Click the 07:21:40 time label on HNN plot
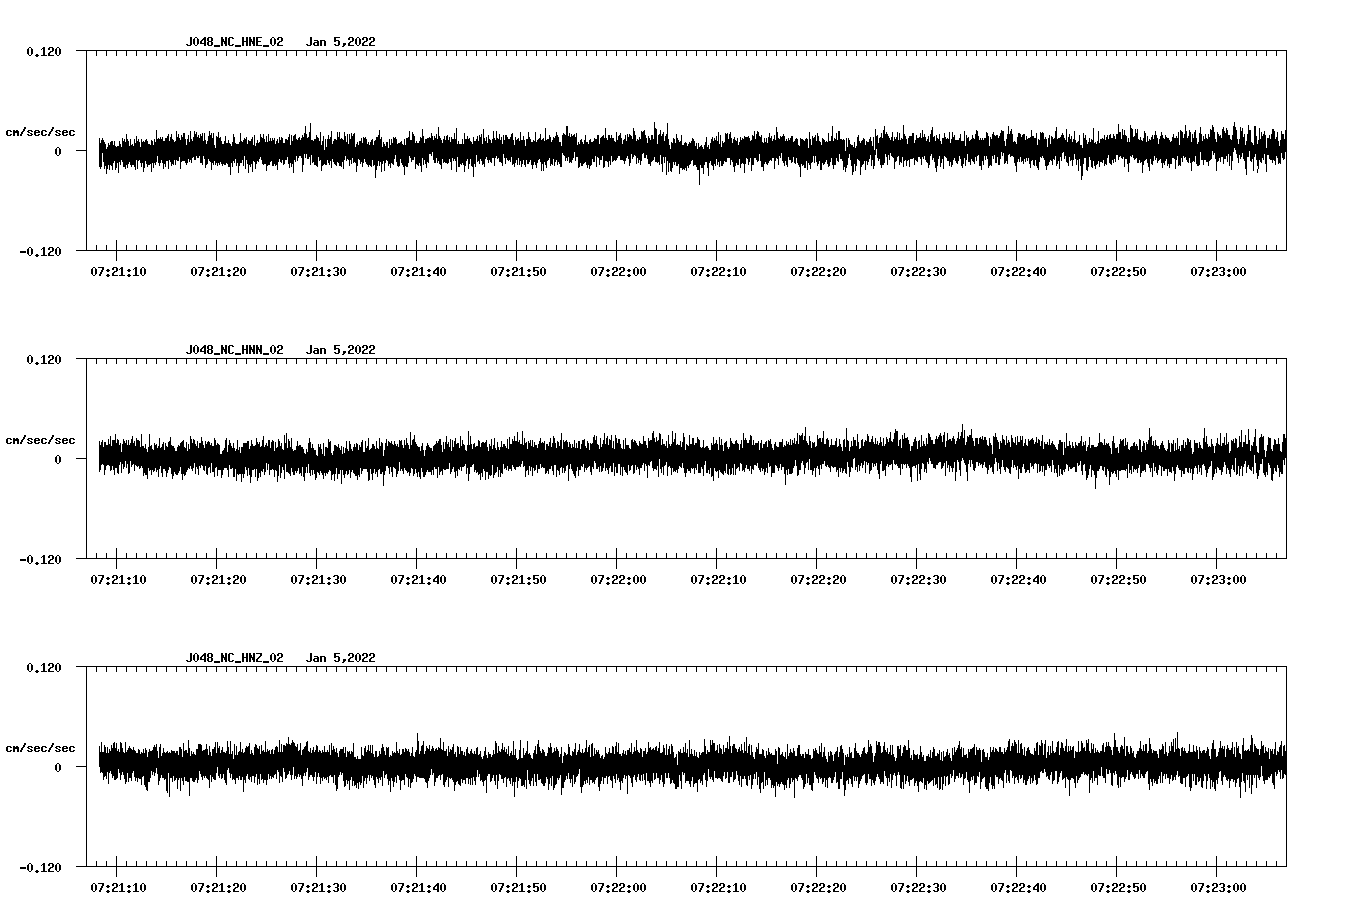The image size is (1358, 924). tap(418, 579)
